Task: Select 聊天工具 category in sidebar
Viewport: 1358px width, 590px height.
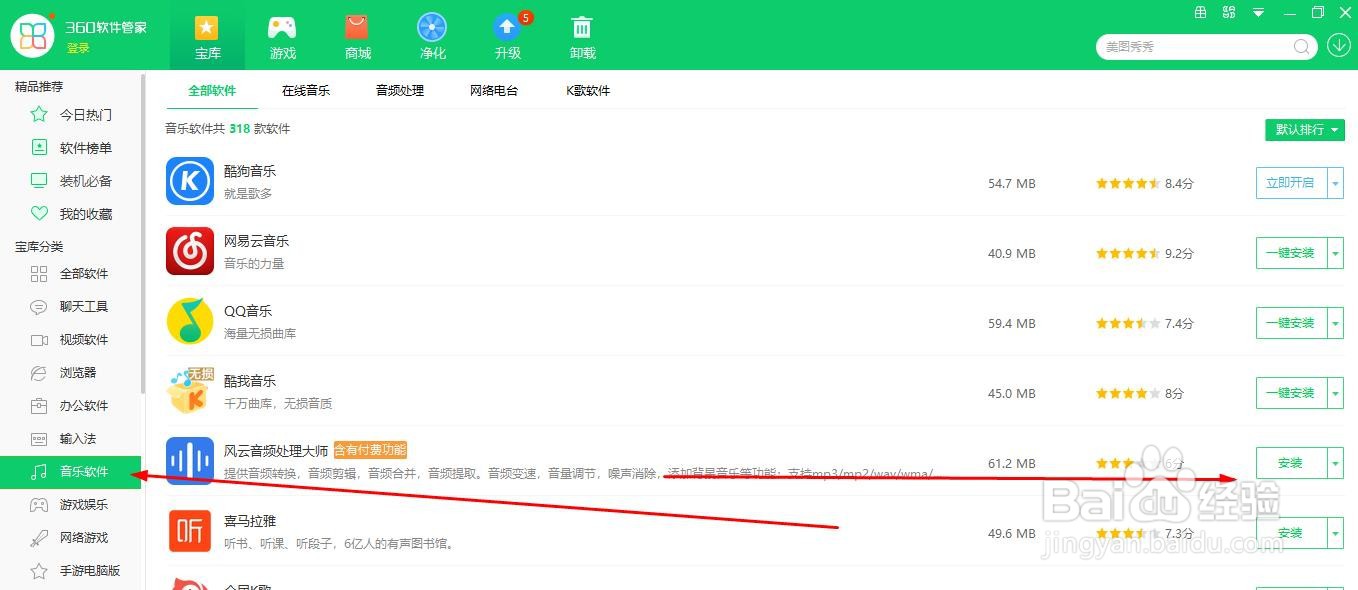Action: coord(71,307)
